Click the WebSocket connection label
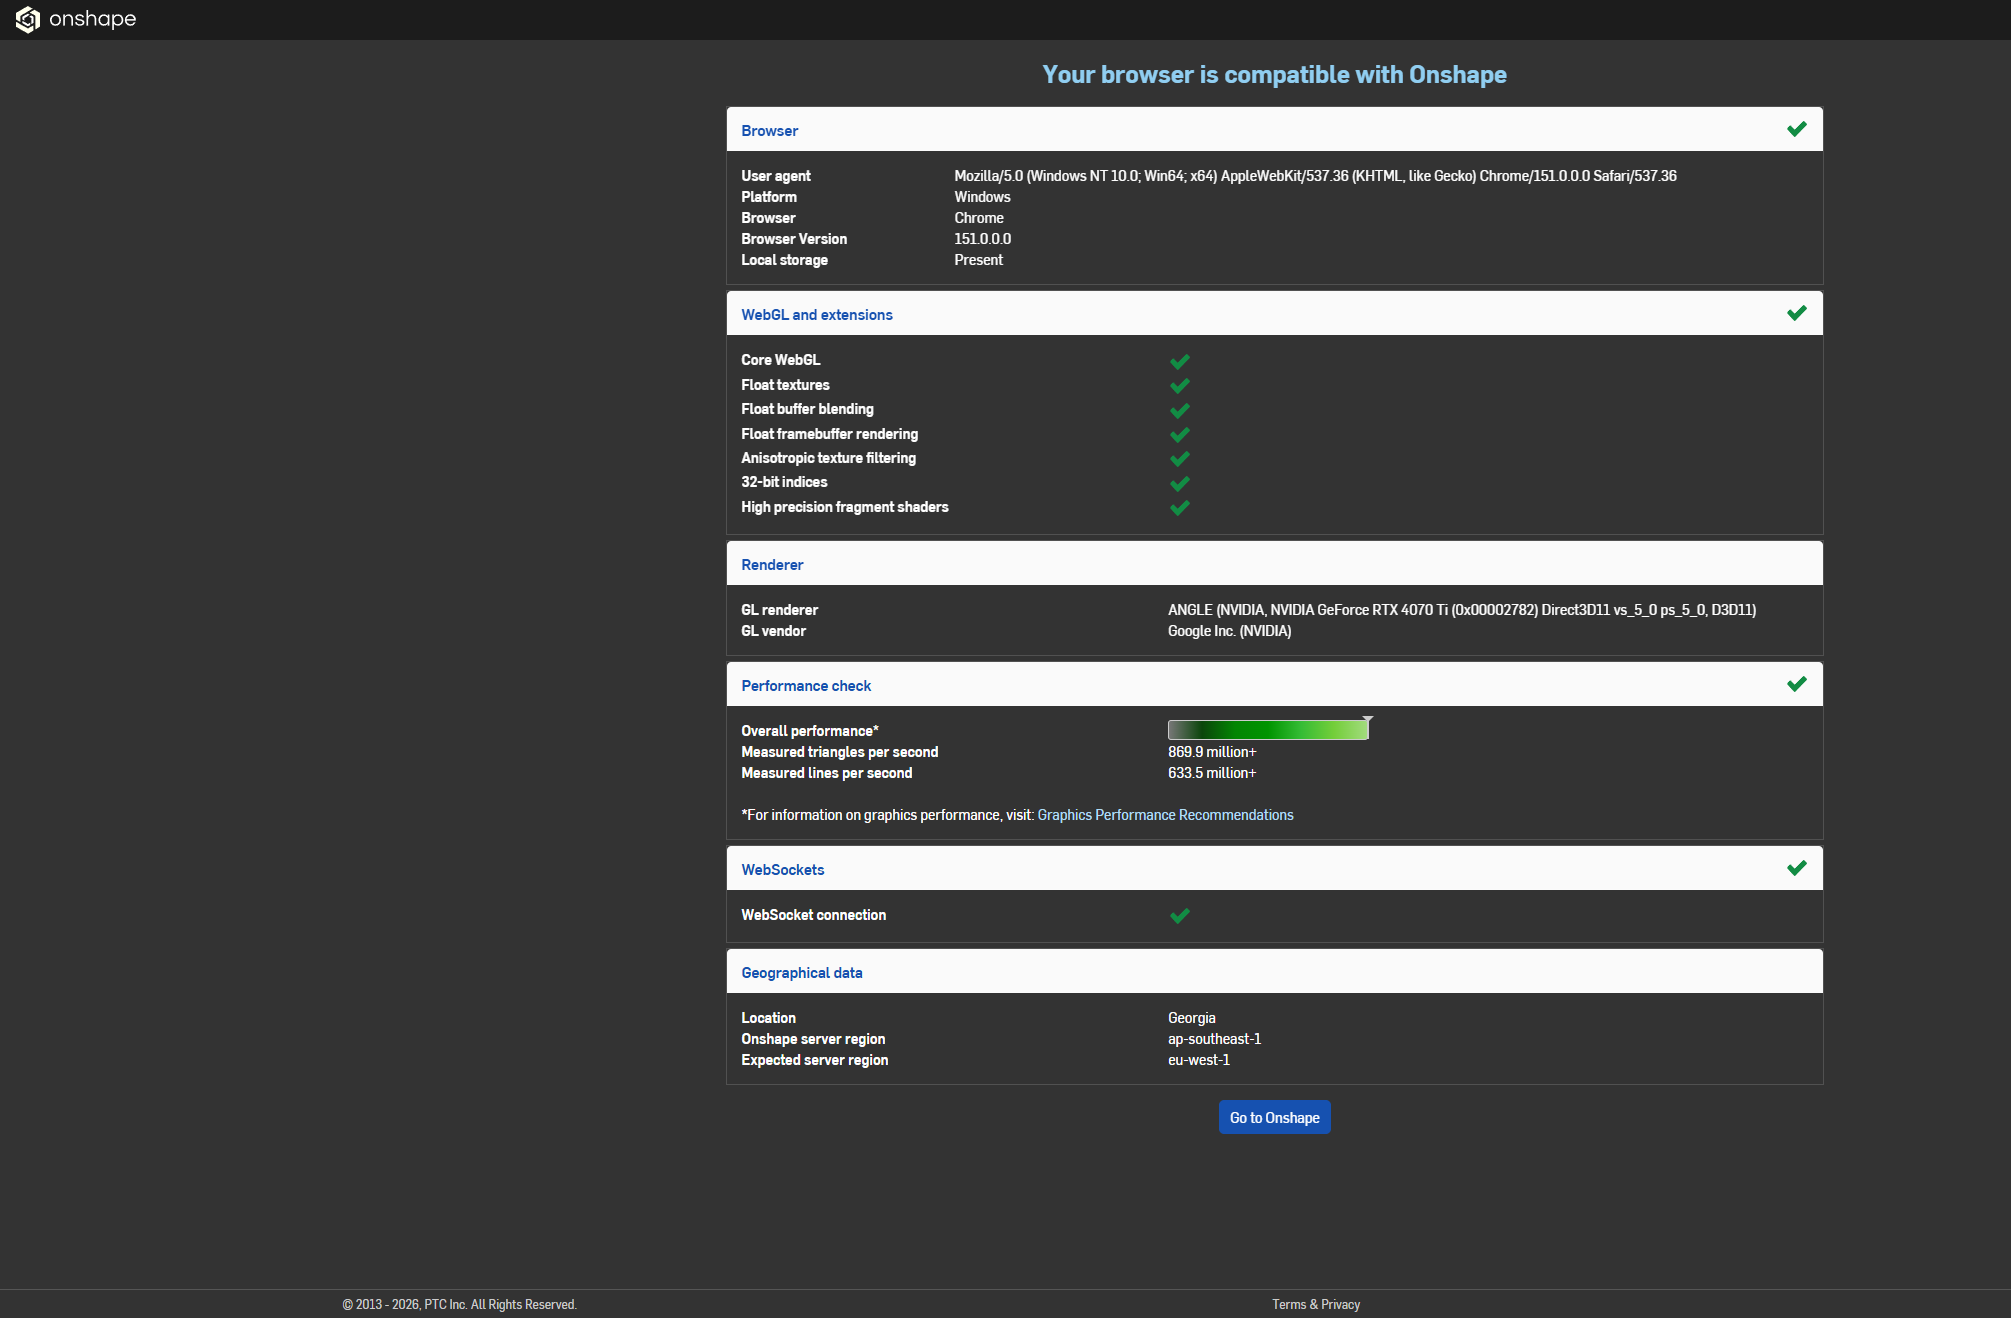This screenshot has width=2011, height=1318. click(x=814, y=915)
